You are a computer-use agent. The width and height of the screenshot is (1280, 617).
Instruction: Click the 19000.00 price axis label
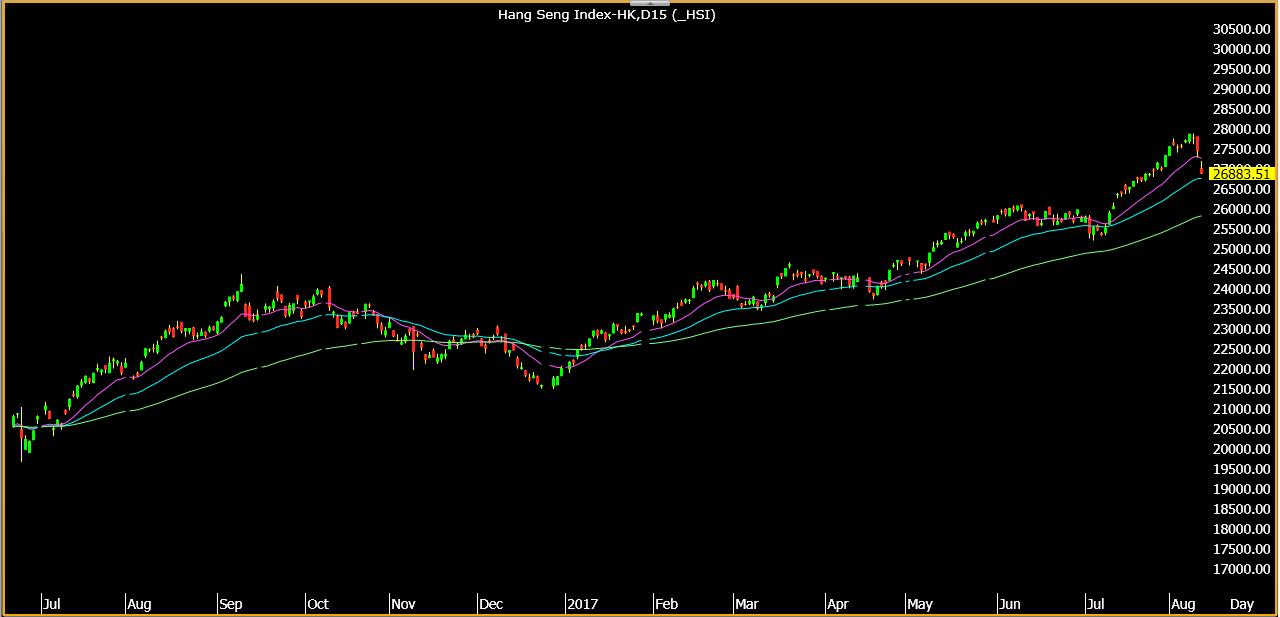1240,489
